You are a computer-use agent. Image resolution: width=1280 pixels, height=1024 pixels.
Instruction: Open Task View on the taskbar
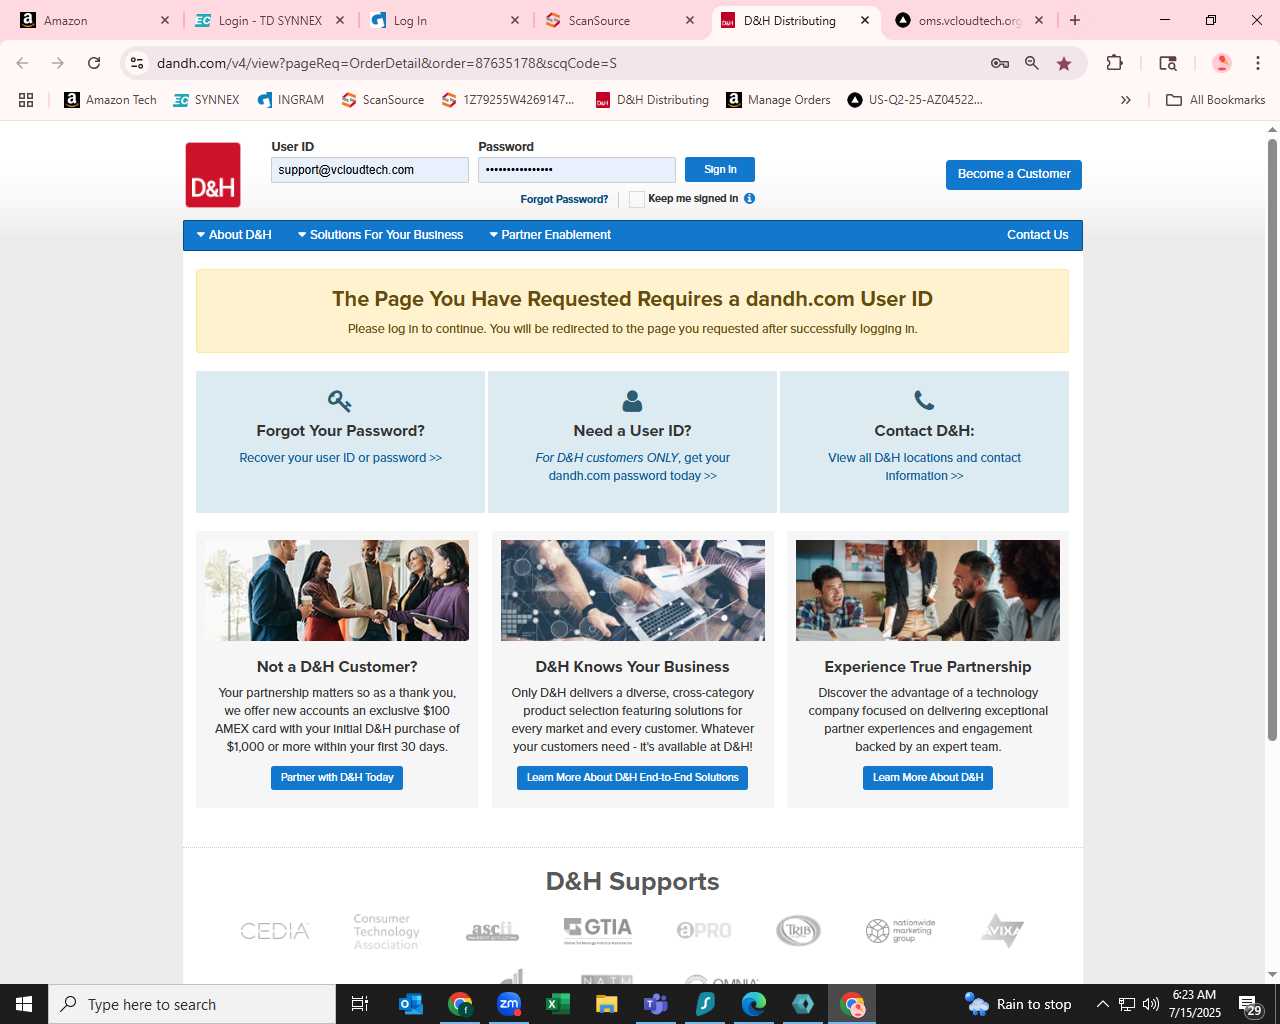click(360, 1004)
